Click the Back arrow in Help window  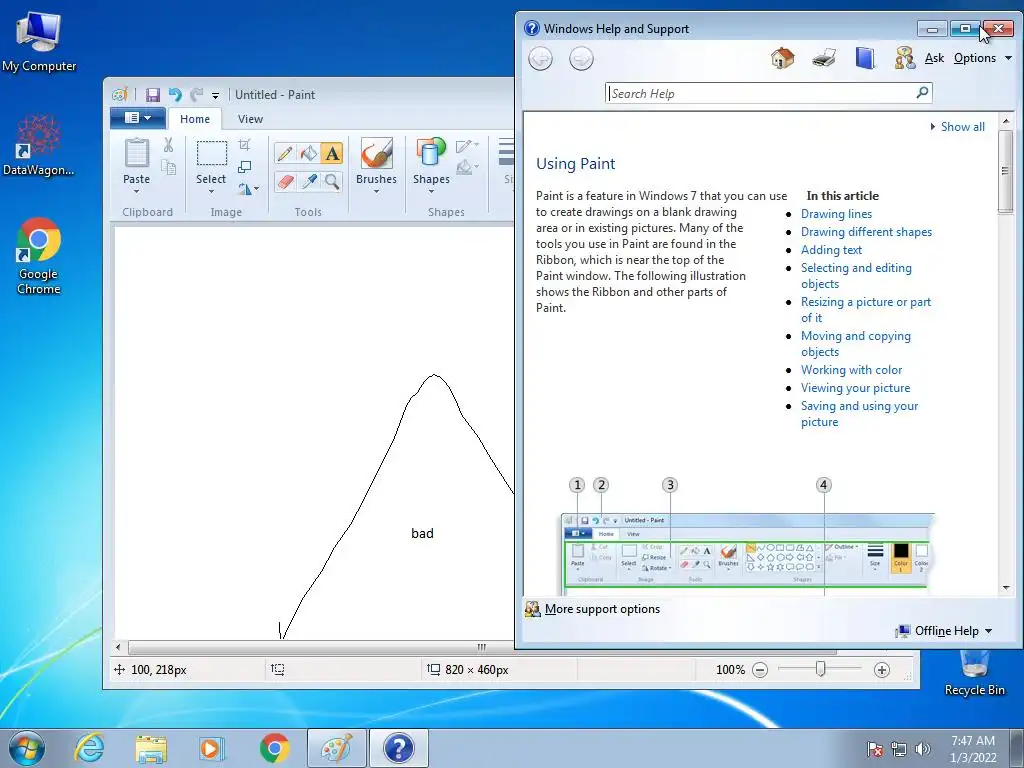click(x=540, y=59)
